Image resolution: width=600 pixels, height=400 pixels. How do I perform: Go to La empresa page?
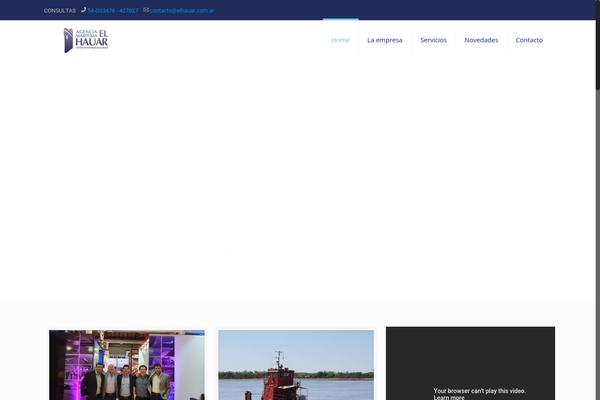pos(385,40)
